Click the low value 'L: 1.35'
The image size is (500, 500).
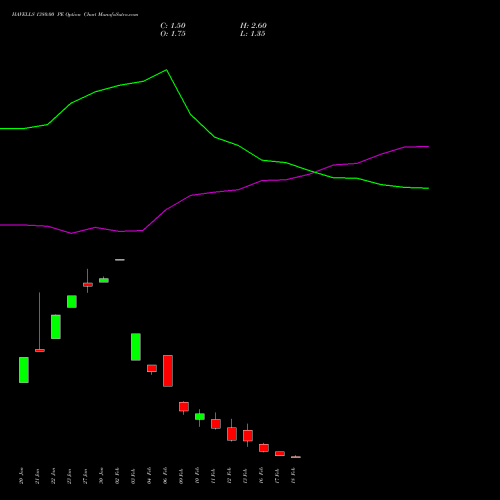pyautogui.click(x=253, y=34)
